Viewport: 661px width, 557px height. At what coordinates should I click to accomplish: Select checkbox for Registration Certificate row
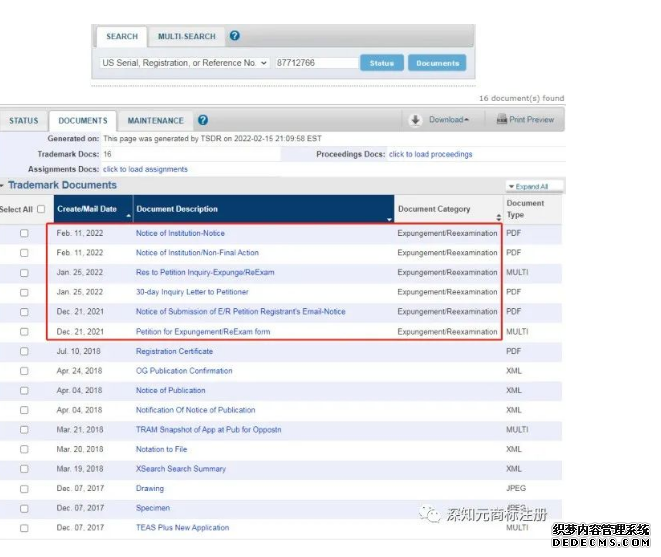[x=24, y=351]
